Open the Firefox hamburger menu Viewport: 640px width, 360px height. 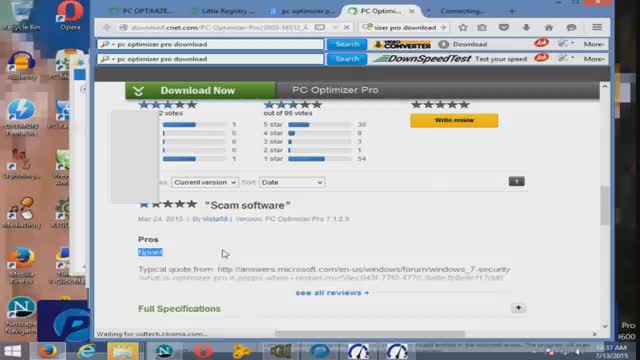597,27
